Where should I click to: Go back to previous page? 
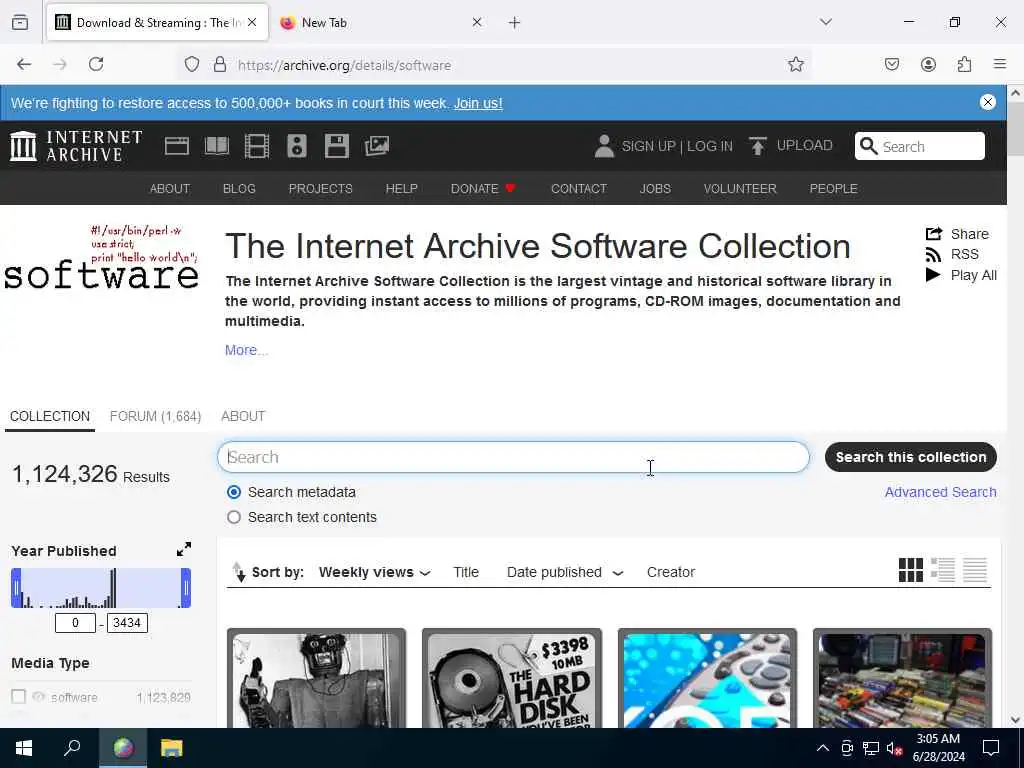pos(24,64)
